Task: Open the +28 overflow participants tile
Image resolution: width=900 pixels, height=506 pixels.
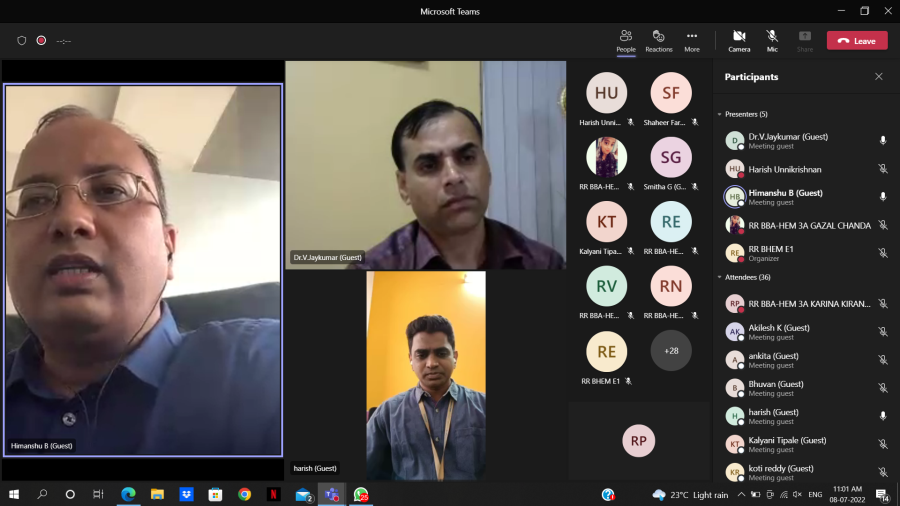Action: coord(671,351)
